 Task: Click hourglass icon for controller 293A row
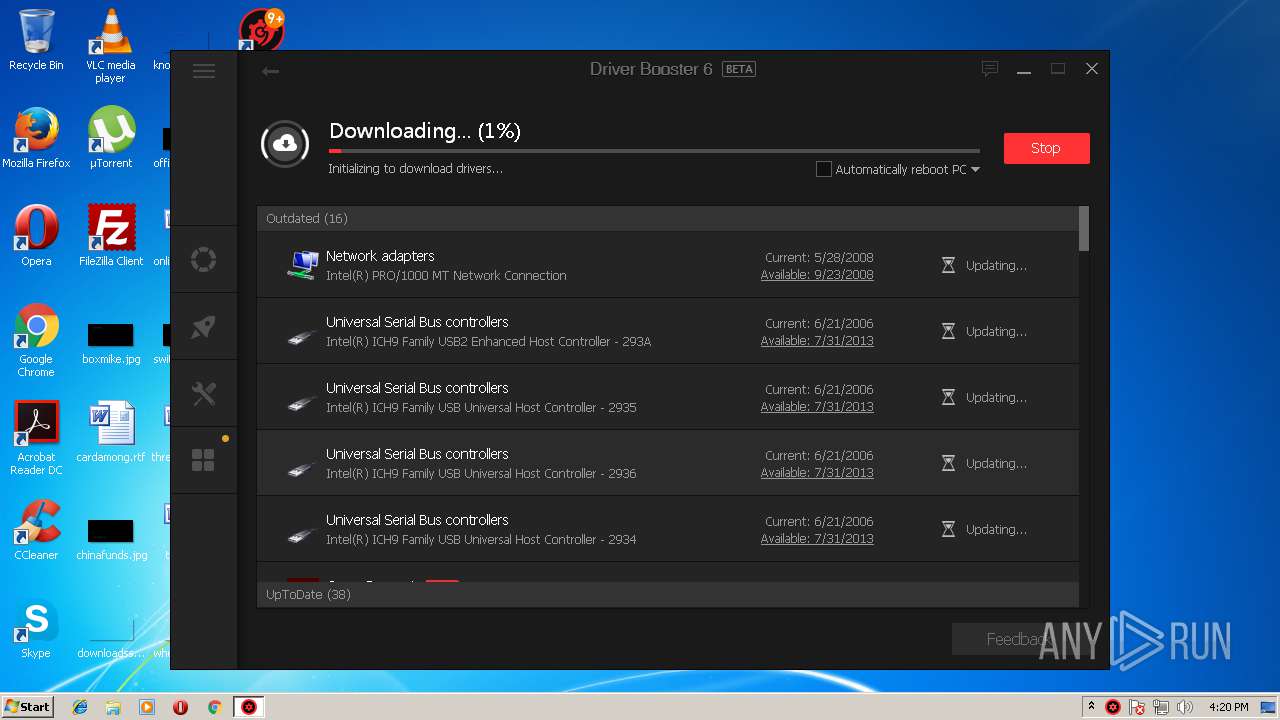[x=948, y=331]
